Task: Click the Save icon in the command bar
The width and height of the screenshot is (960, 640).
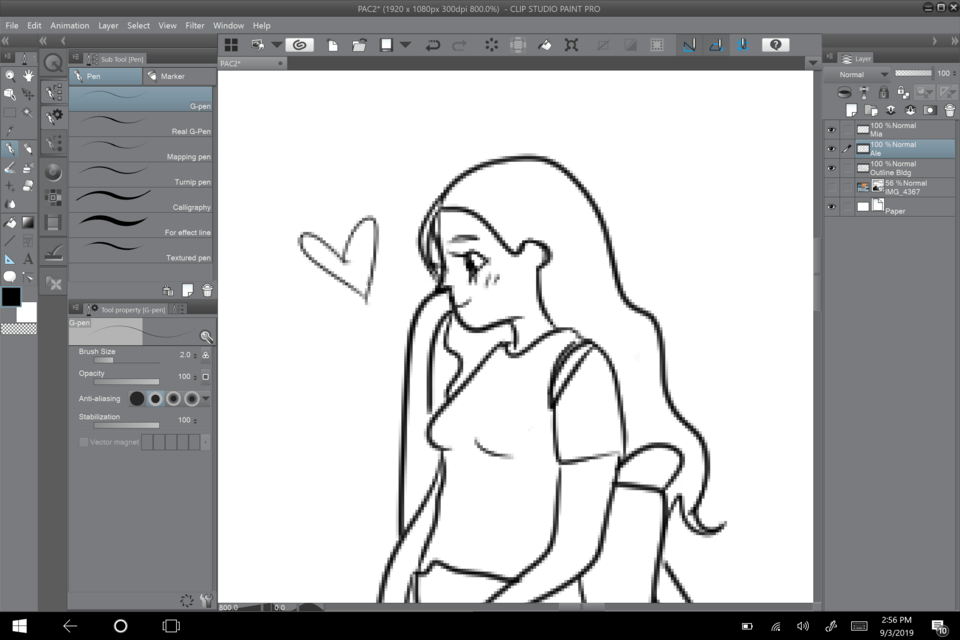Action: [x=385, y=45]
